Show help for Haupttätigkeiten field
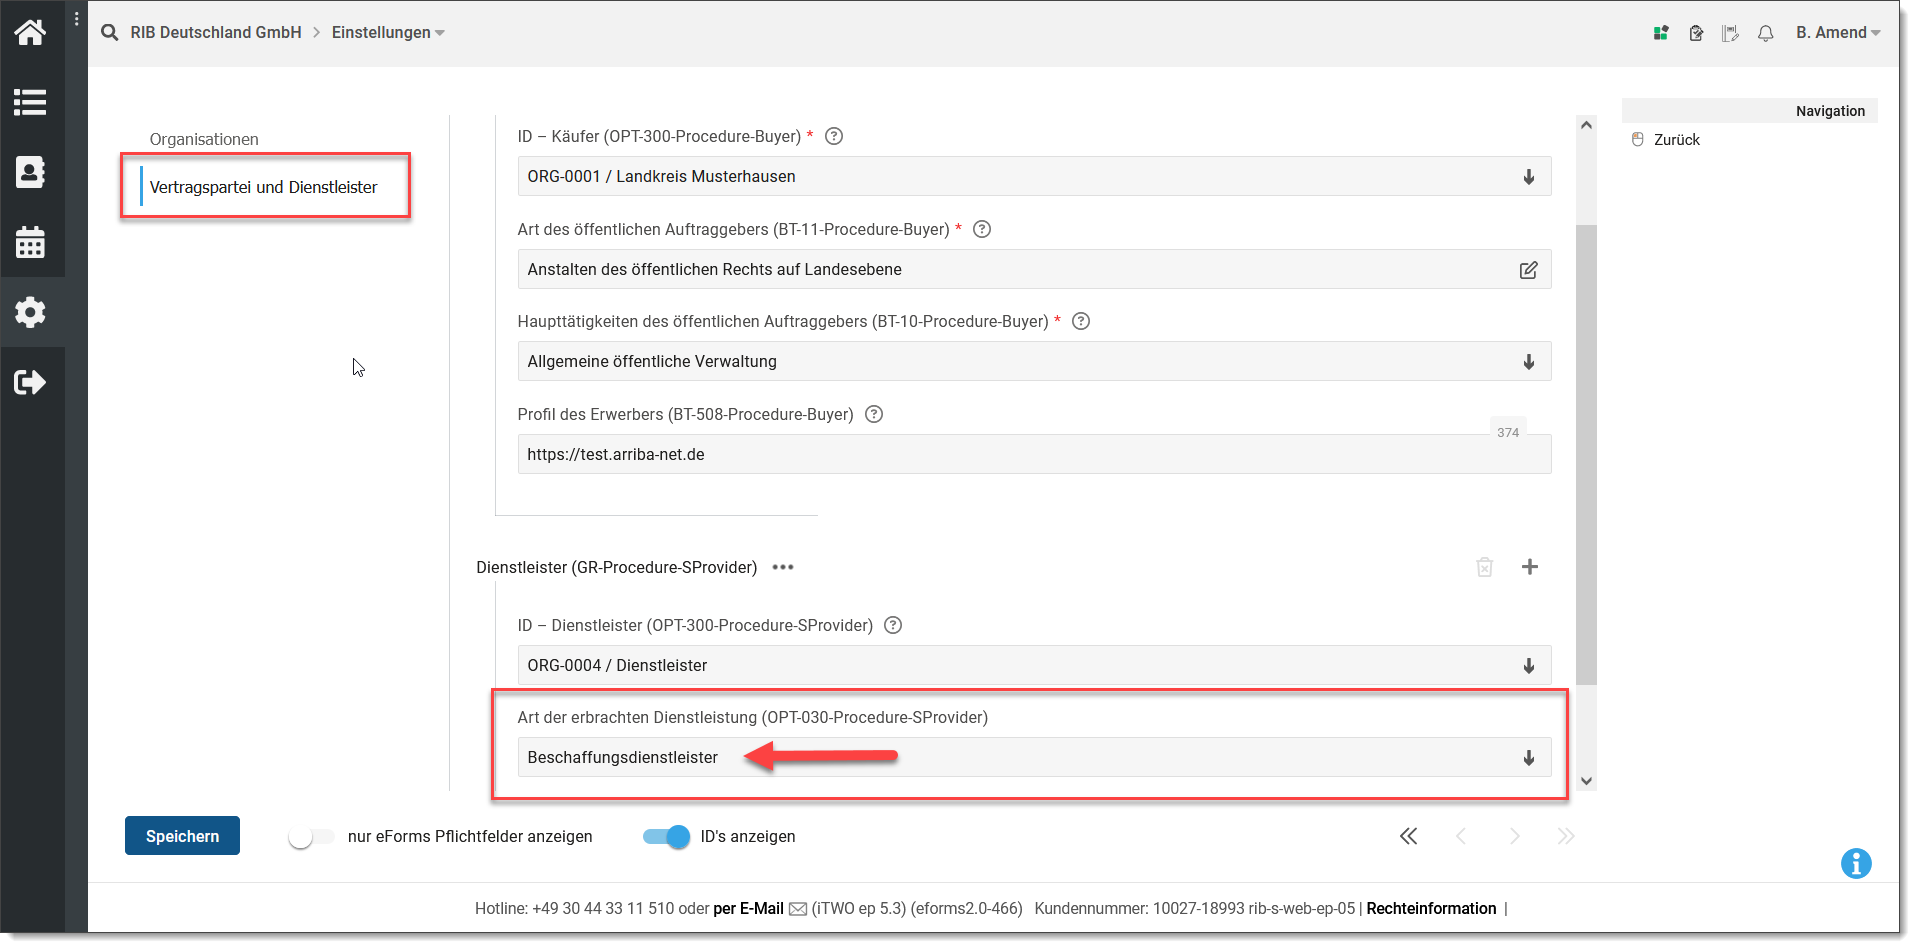1915x948 pixels. [x=1081, y=321]
